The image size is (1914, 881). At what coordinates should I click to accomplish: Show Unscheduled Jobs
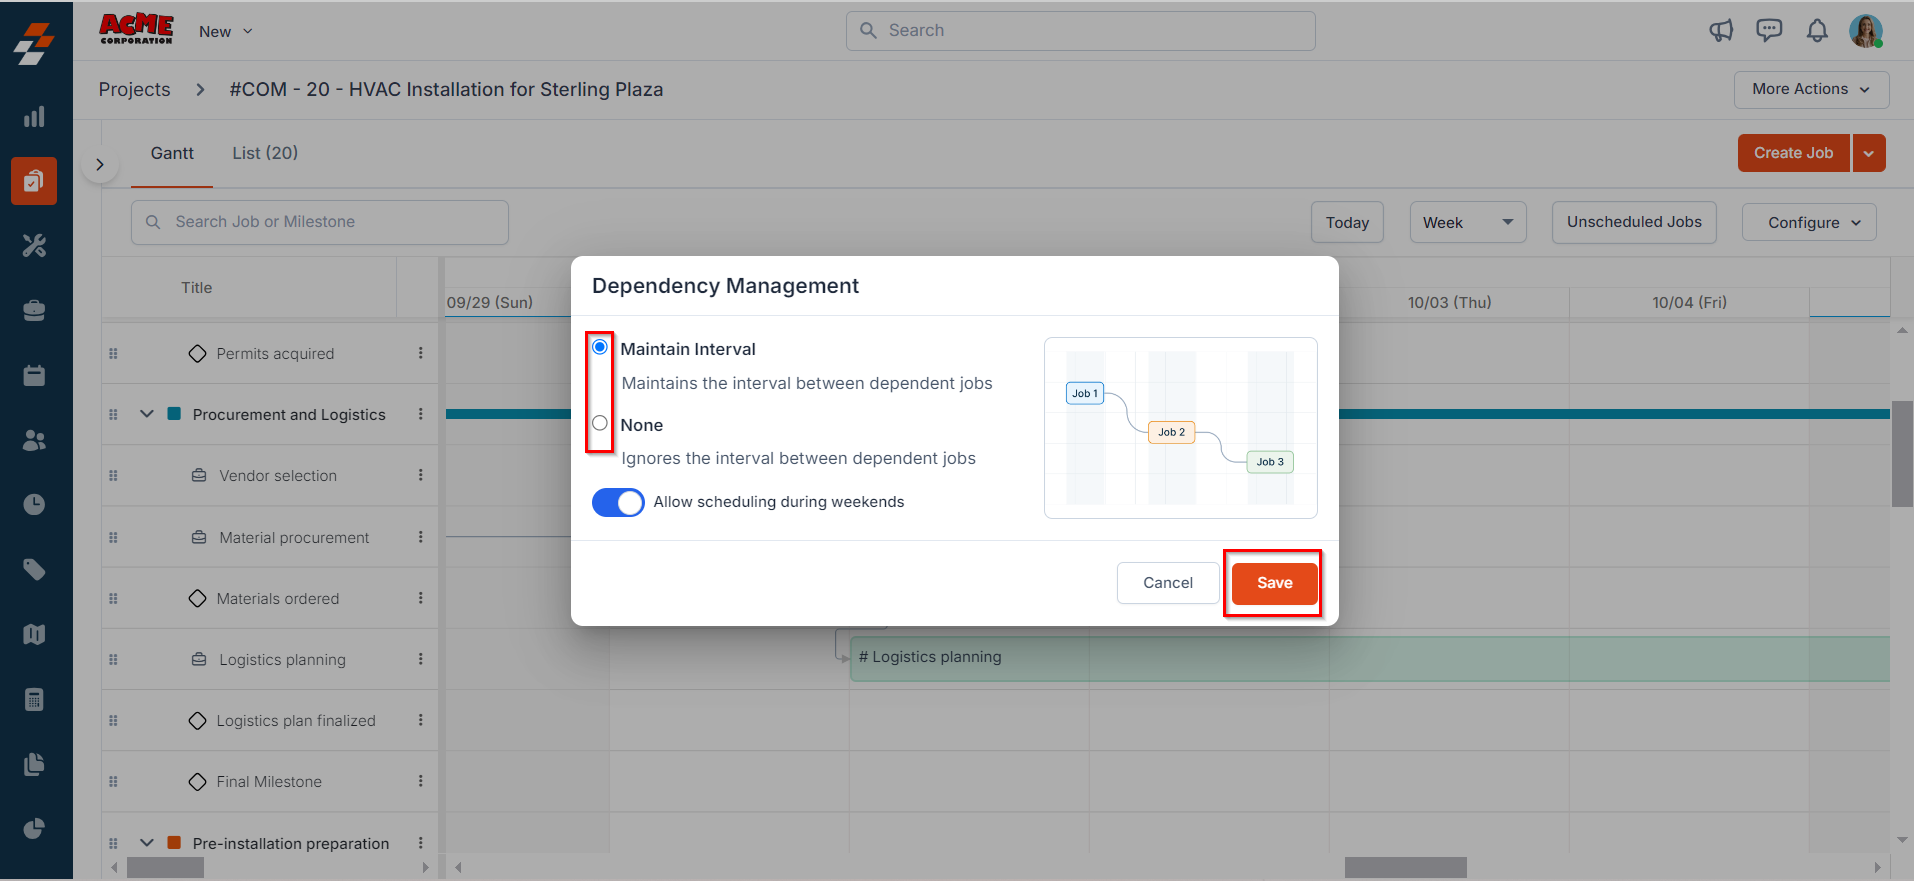[x=1634, y=222]
